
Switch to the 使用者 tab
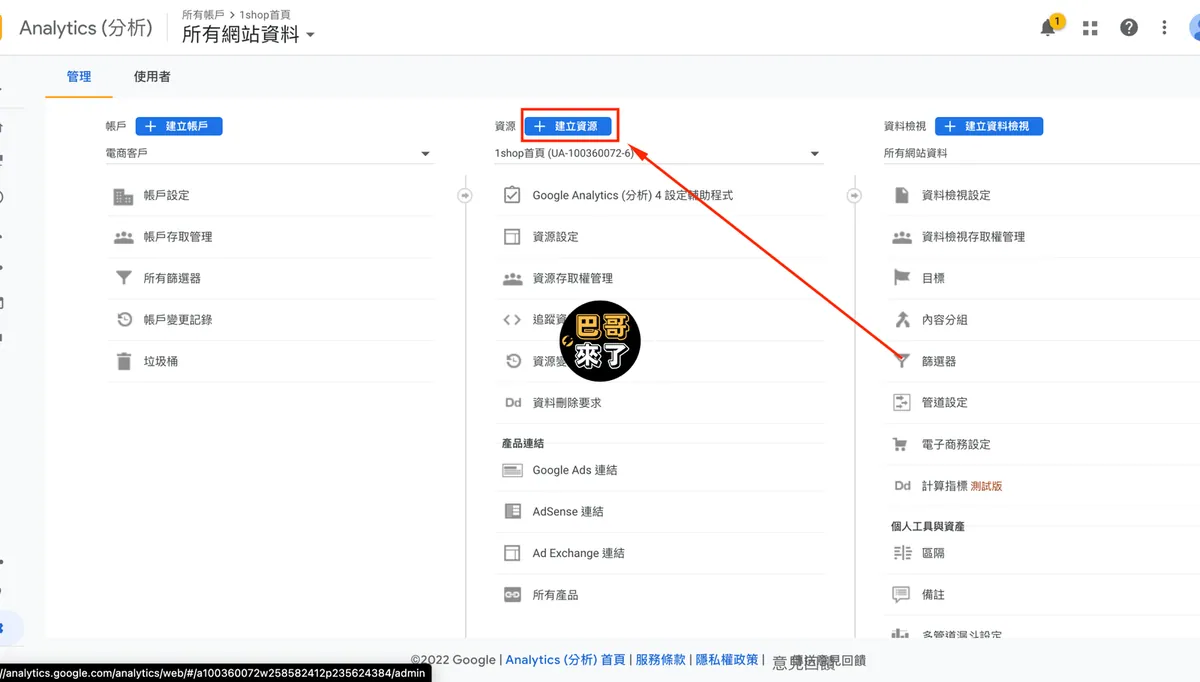pos(152,77)
